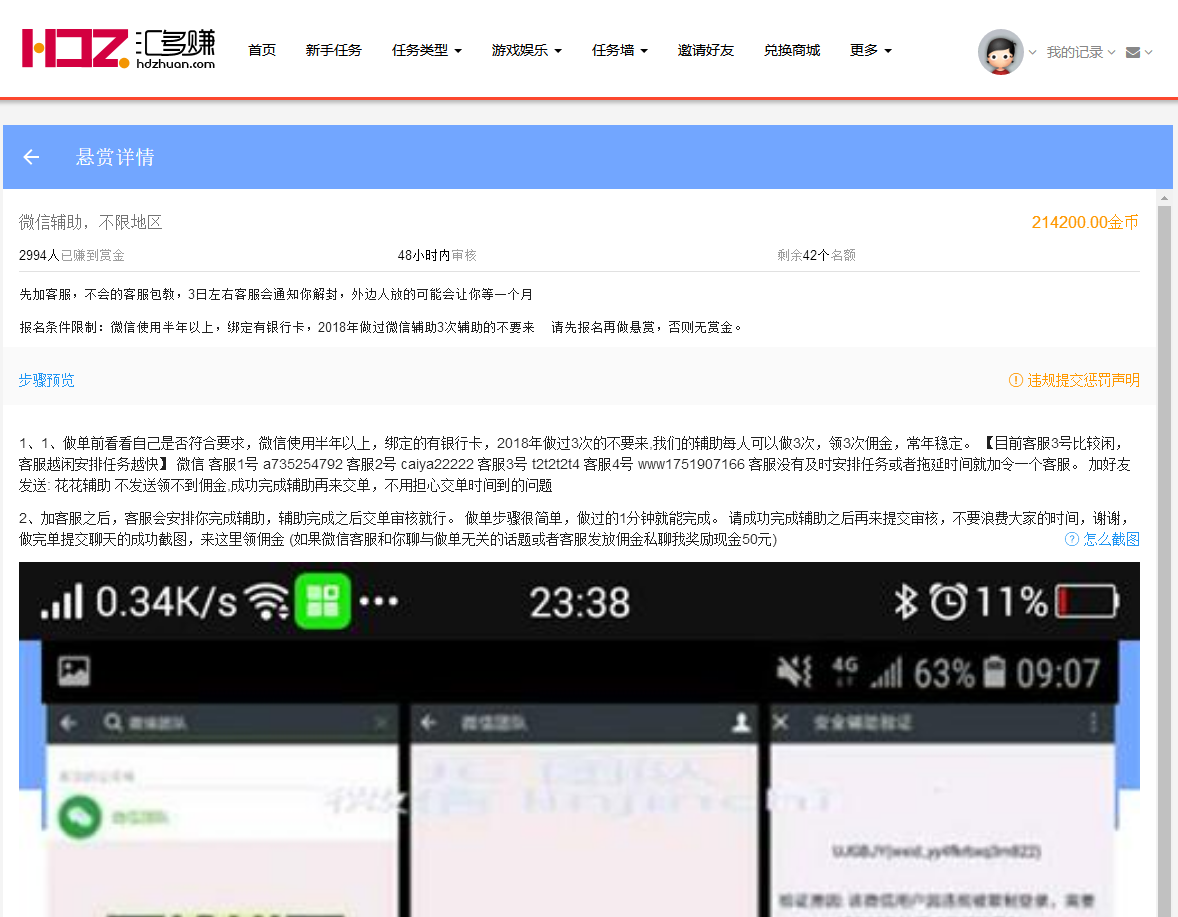Expand the arrow next to the avatar
Screen dimensions: 1178x917
click(1032, 53)
